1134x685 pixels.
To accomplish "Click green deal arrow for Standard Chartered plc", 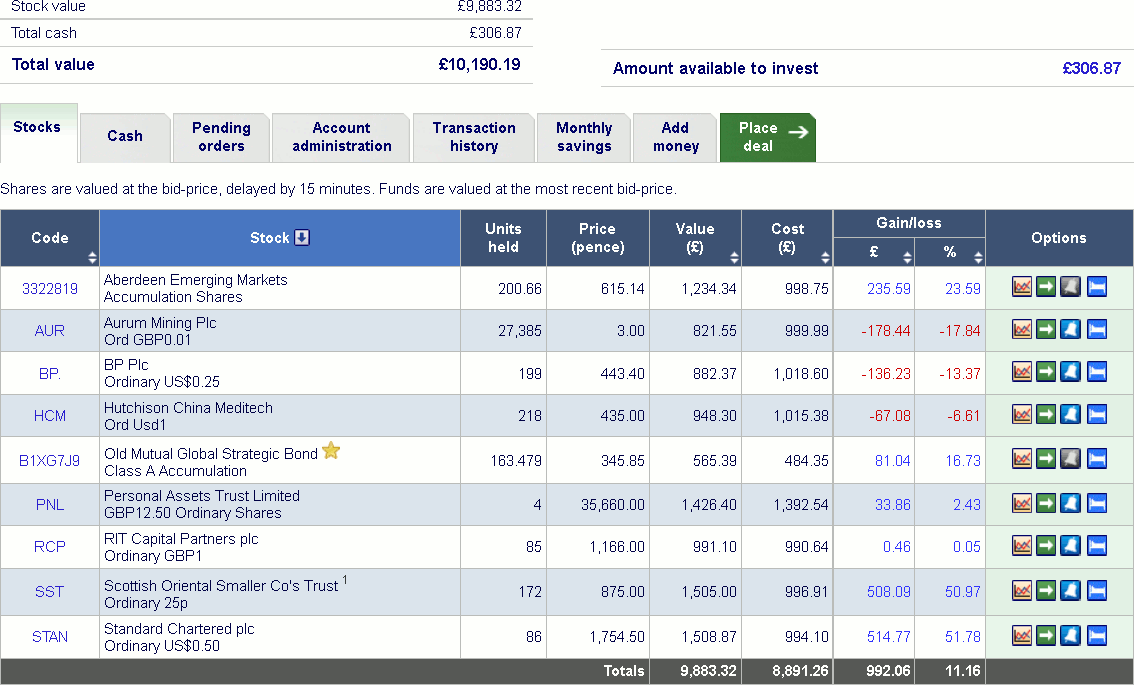I will tap(1046, 636).
